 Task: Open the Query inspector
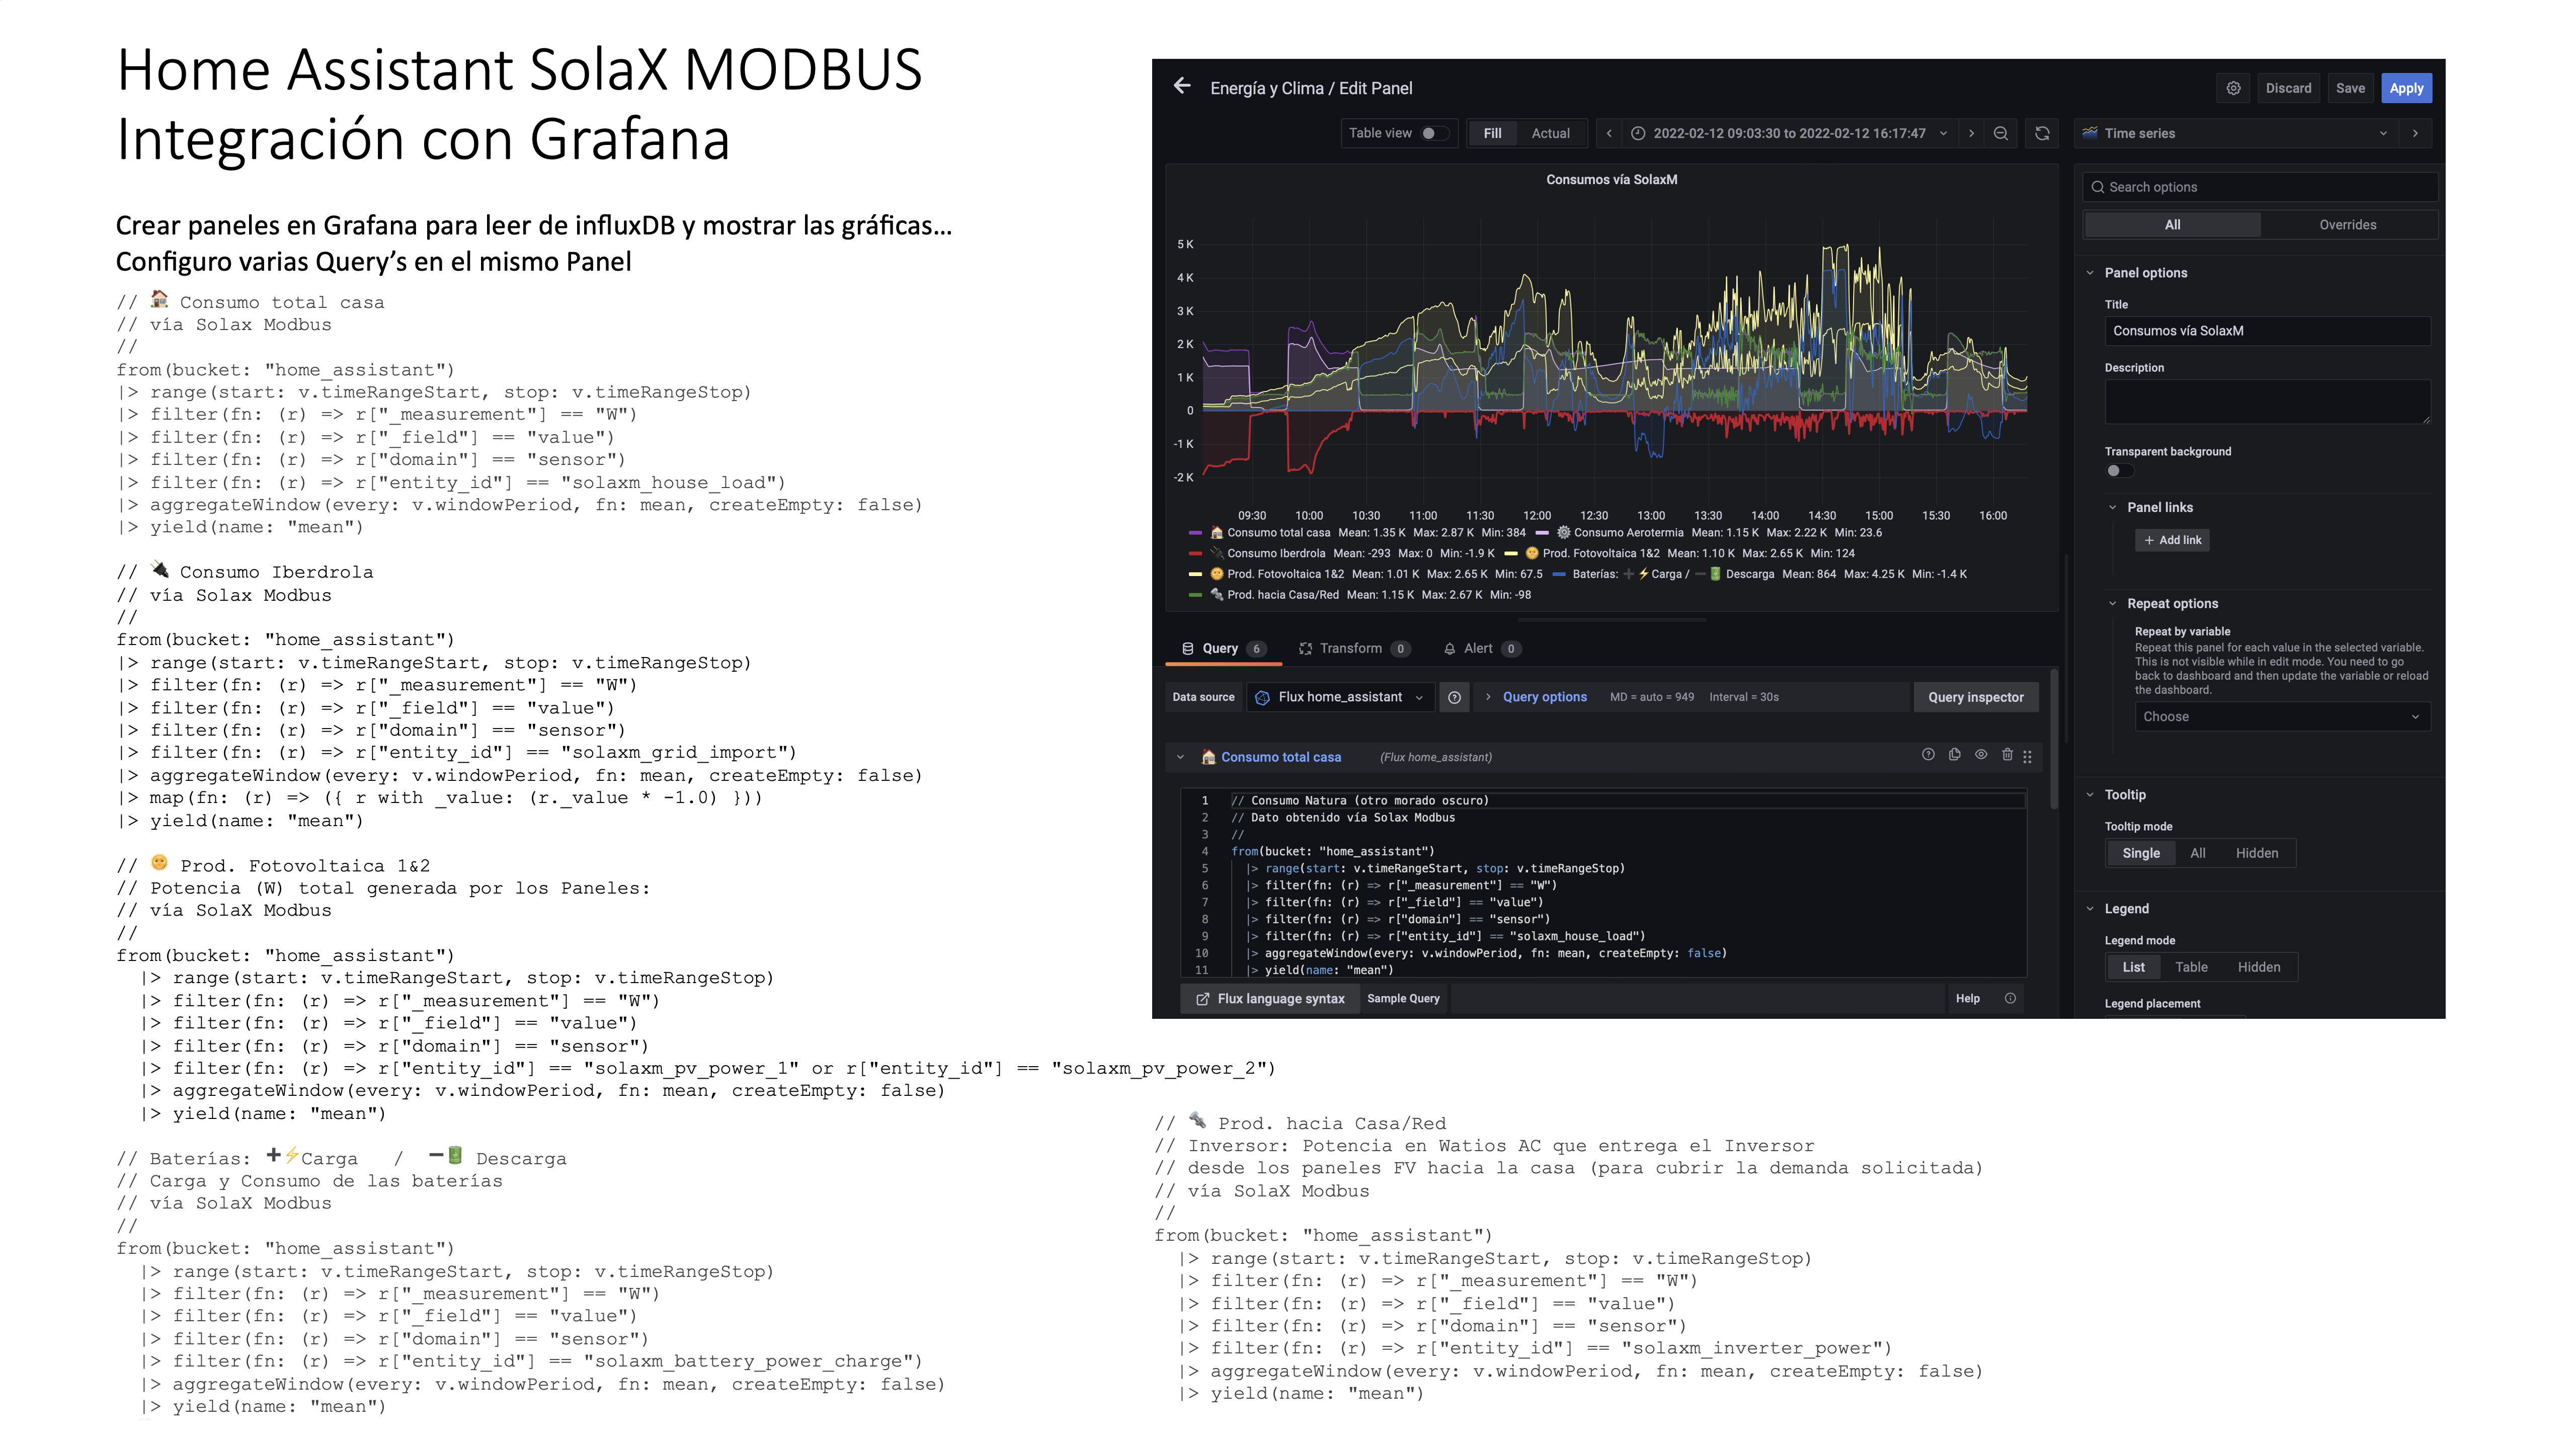(1975, 697)
